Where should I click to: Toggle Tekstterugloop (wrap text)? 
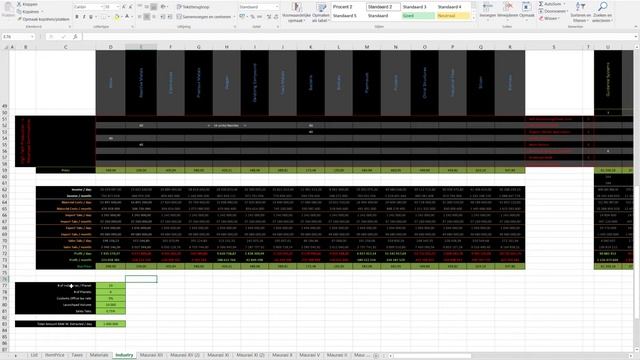point(193,7)
